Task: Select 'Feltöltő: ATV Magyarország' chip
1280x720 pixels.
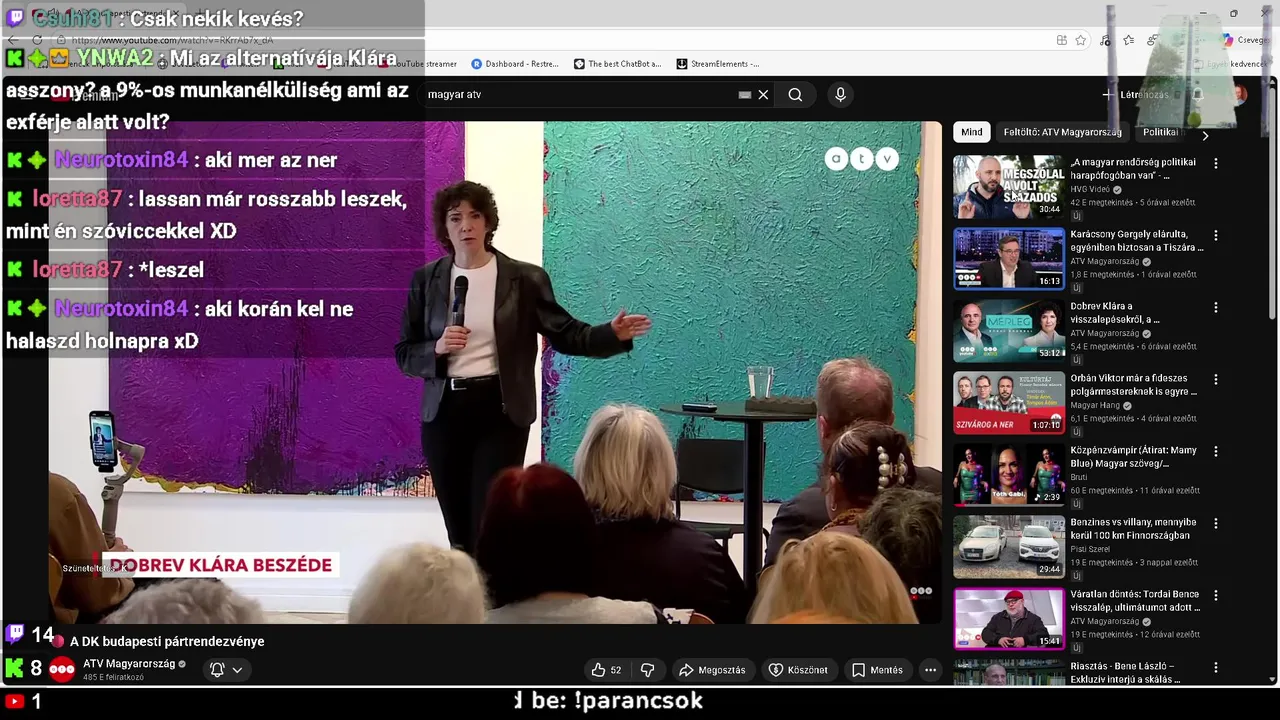Action: (1062, 132)
